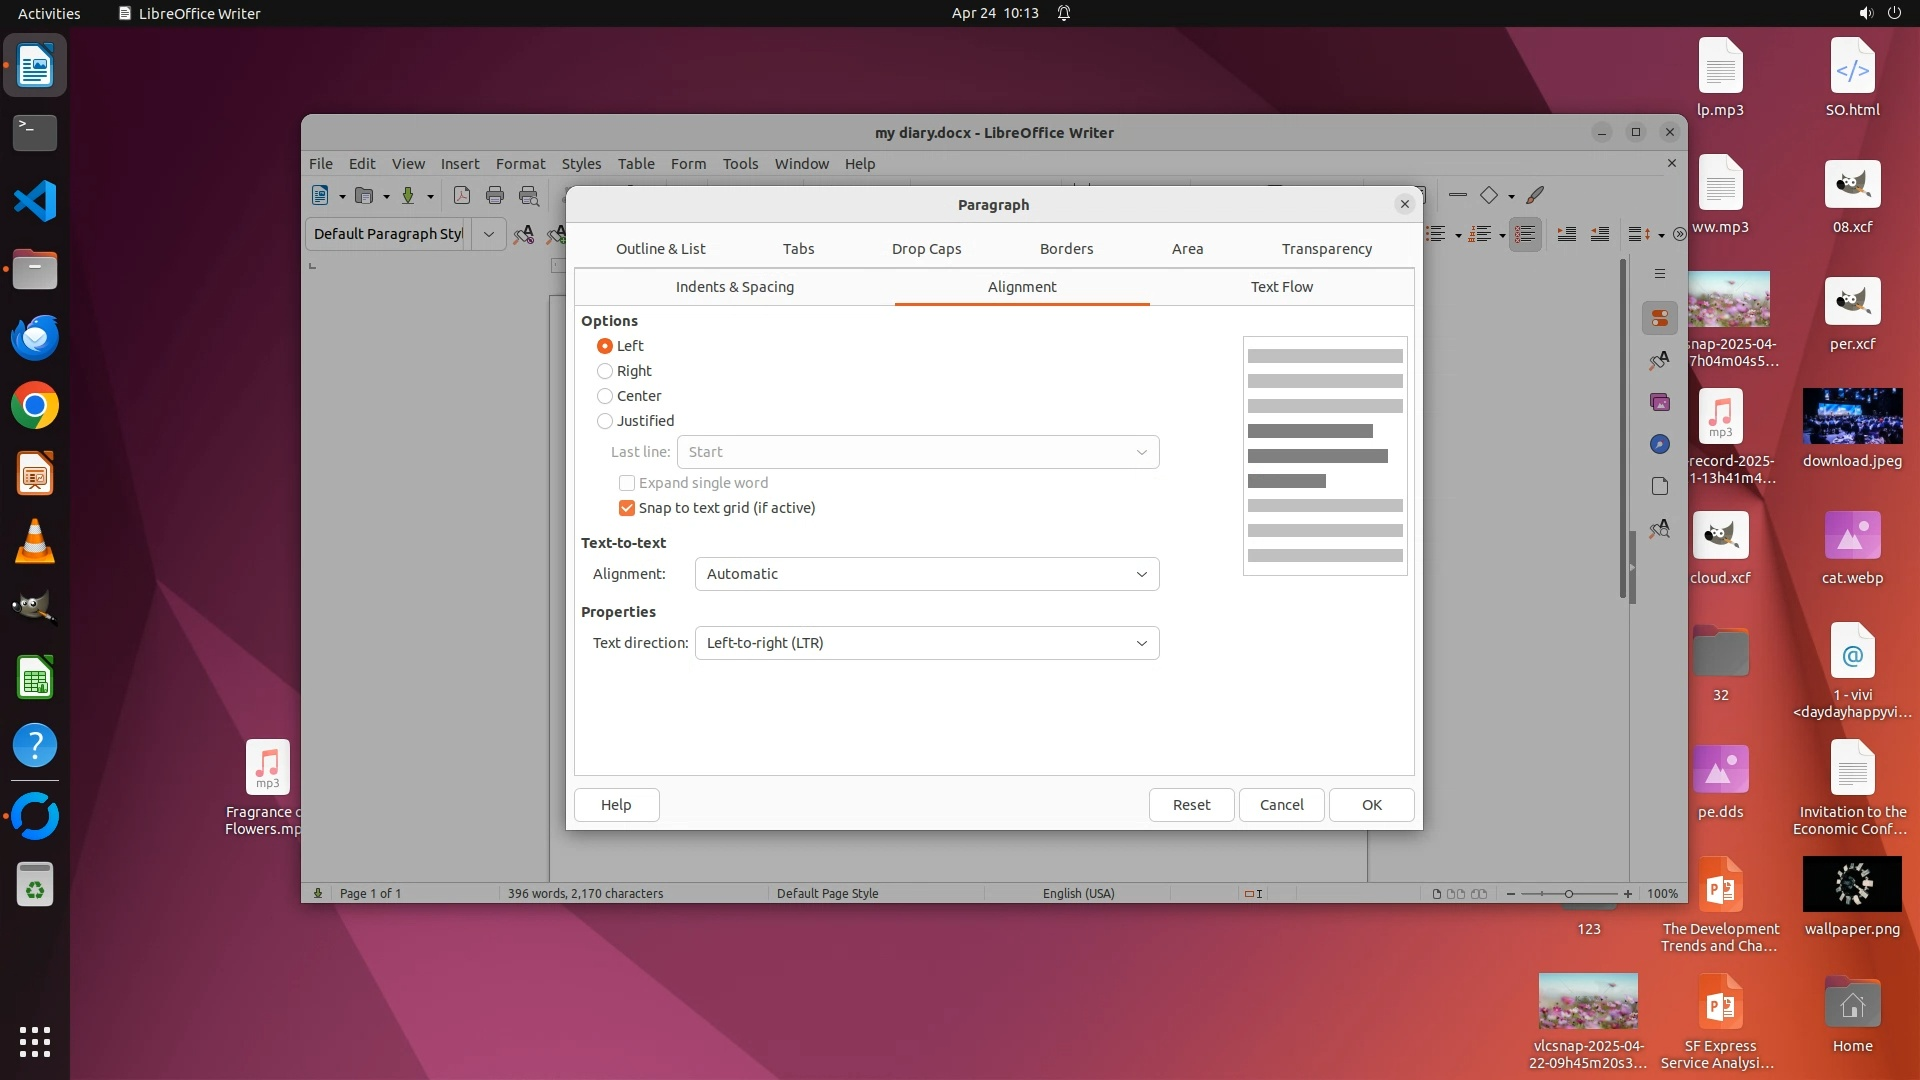
Task: Open sidebar Page panel icon
Action: click(x=1660, y=486)
